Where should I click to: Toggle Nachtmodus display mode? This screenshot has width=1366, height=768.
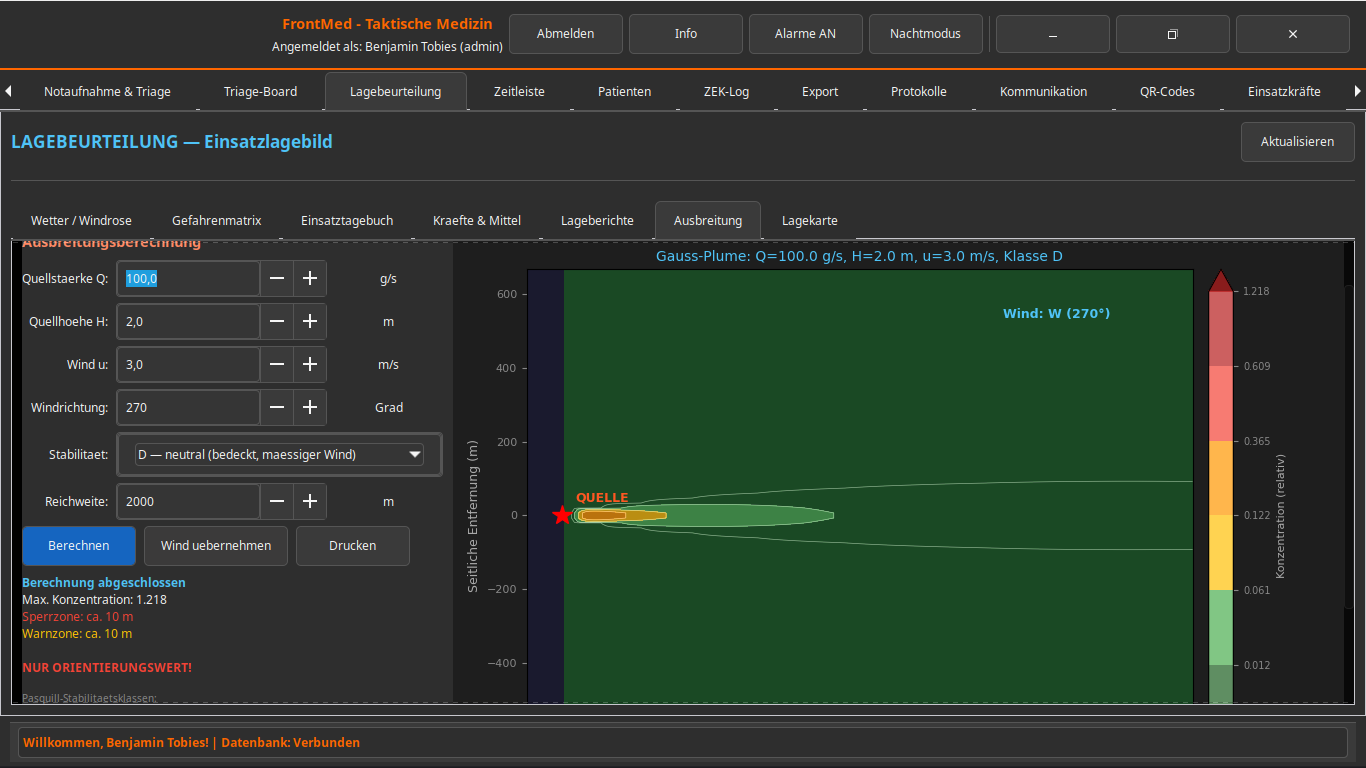(x=925, y=34)
